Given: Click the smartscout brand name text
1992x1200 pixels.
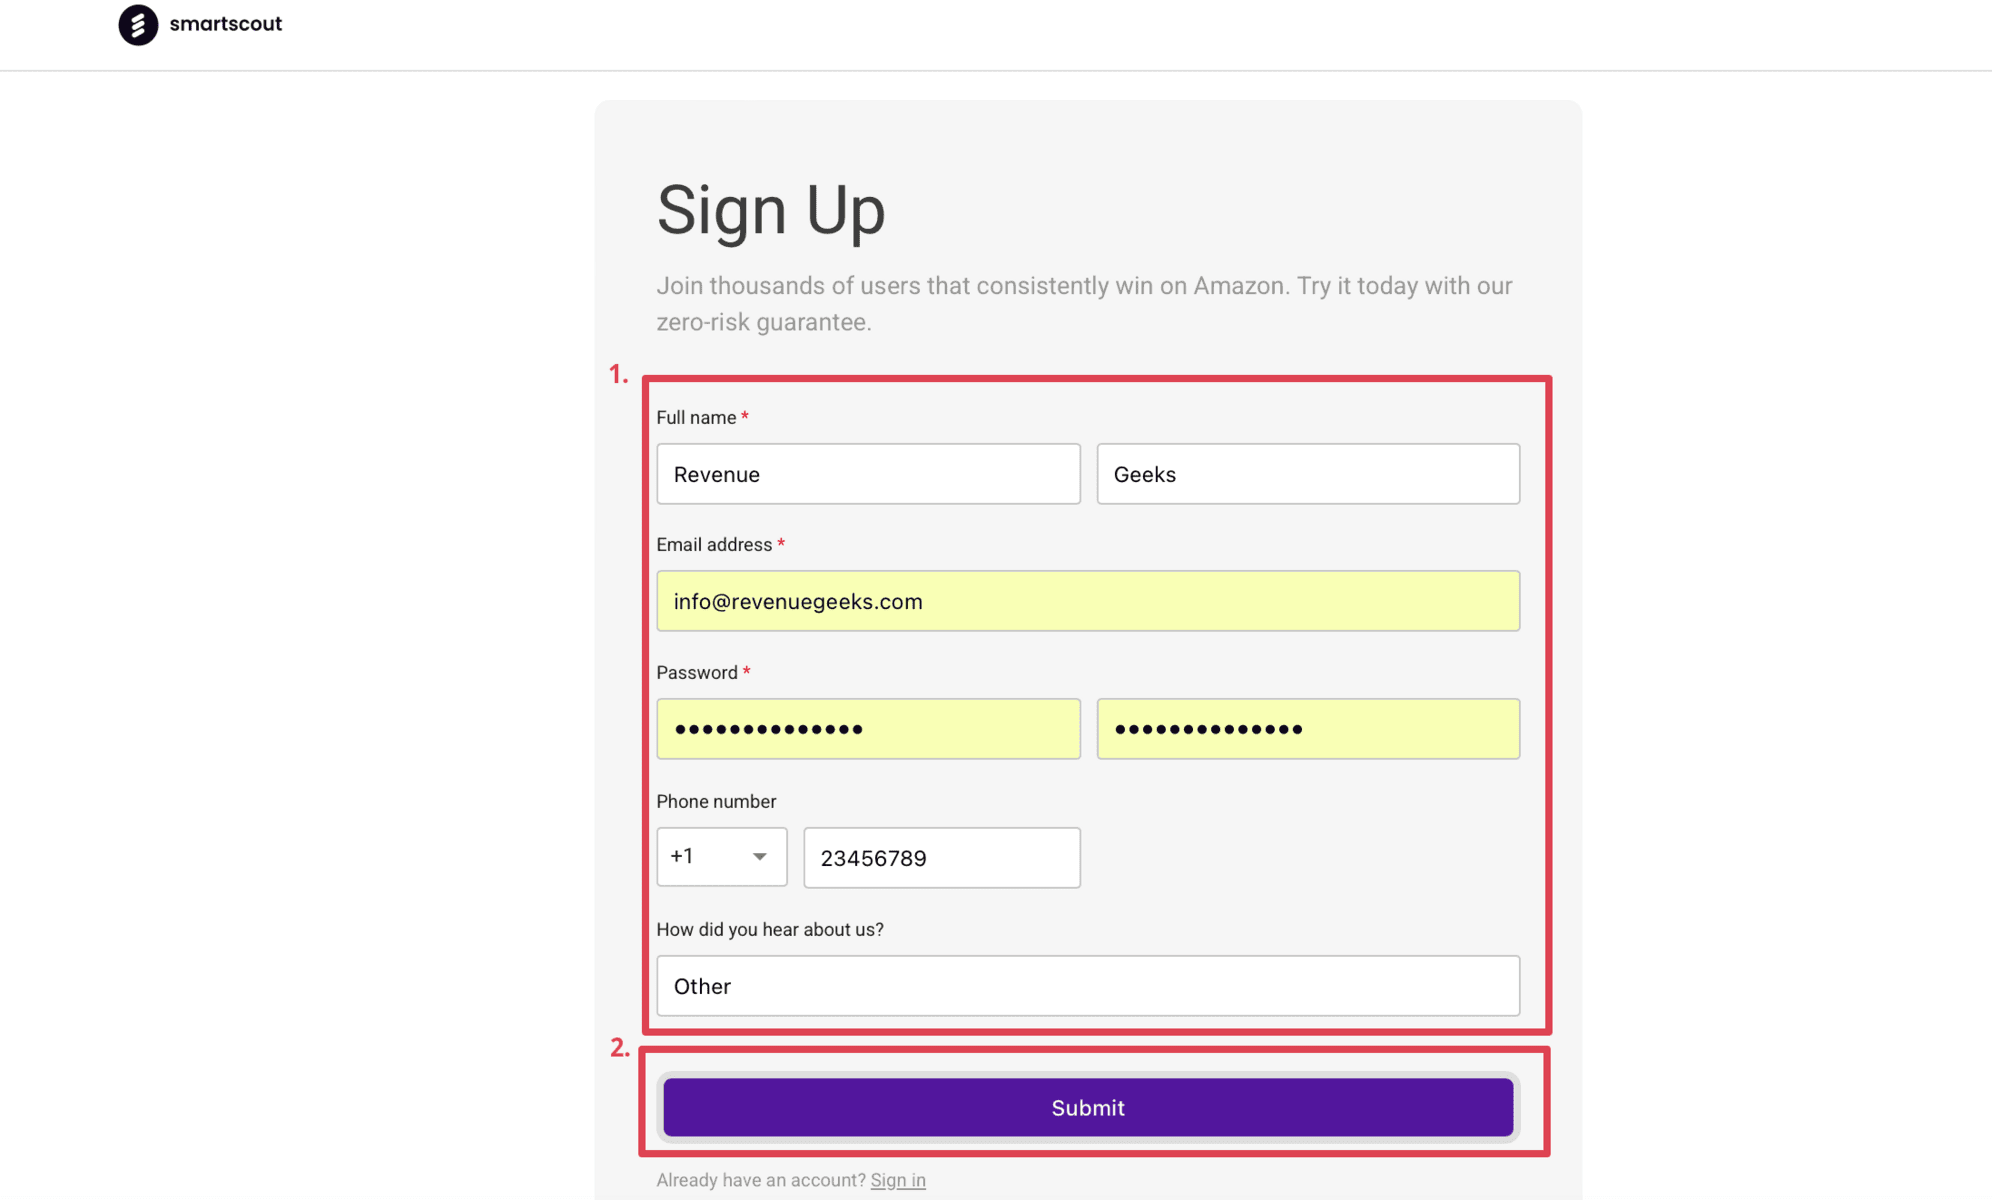Looking at the screenshot, I should (x=225, y=24).
